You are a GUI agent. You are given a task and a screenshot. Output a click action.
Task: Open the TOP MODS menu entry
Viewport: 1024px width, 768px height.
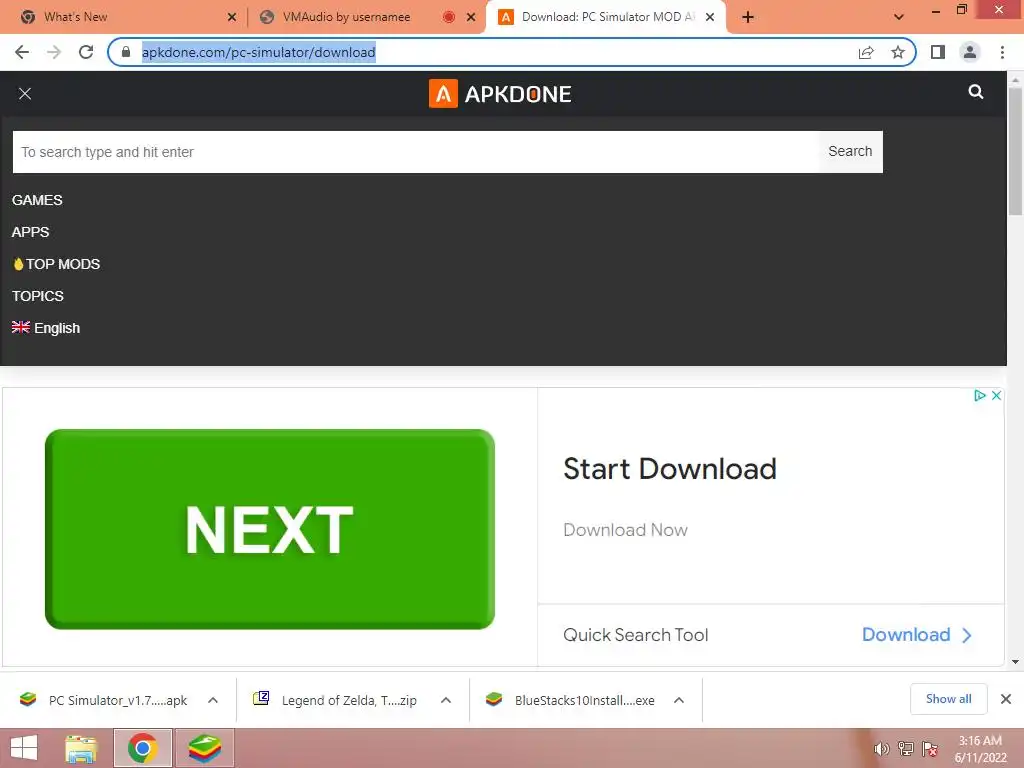coord(56,264)
